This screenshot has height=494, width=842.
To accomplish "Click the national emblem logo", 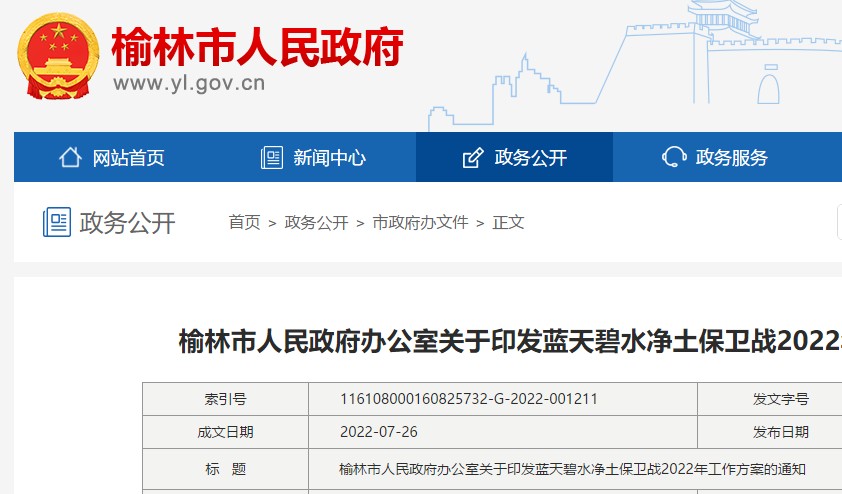I will coord(58,56).
